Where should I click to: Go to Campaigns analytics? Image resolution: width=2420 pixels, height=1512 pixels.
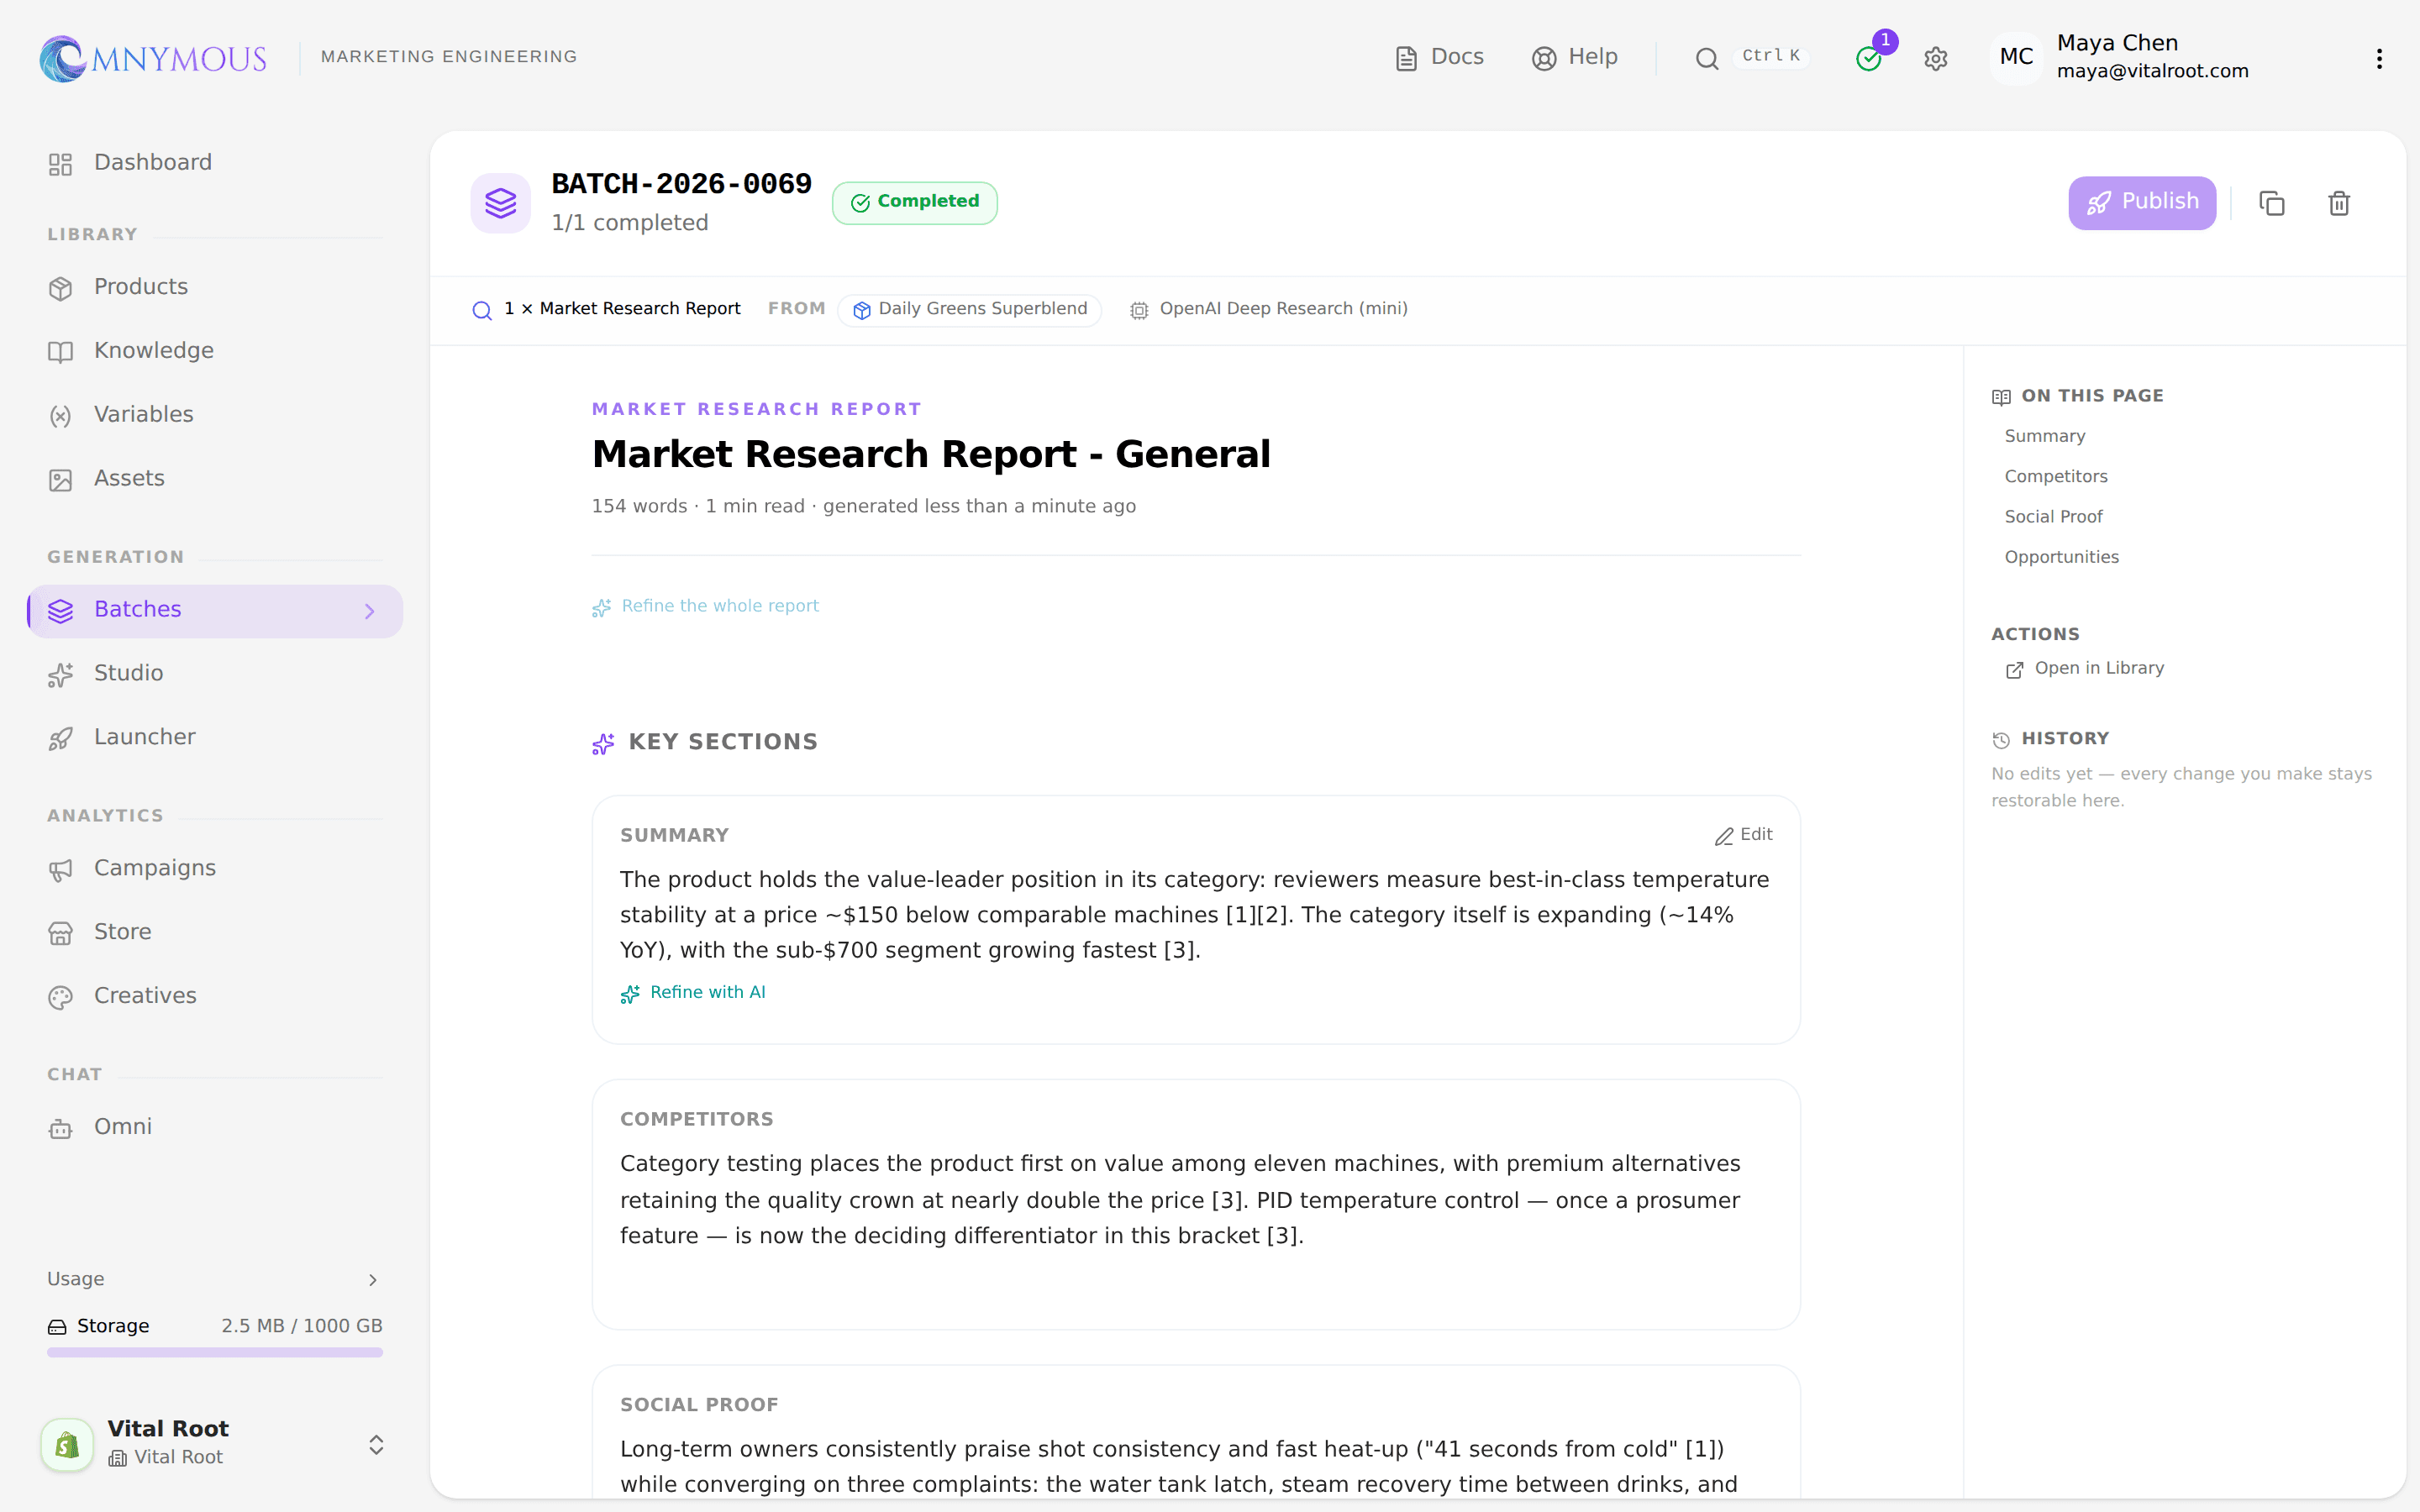(x=215, y=869)
